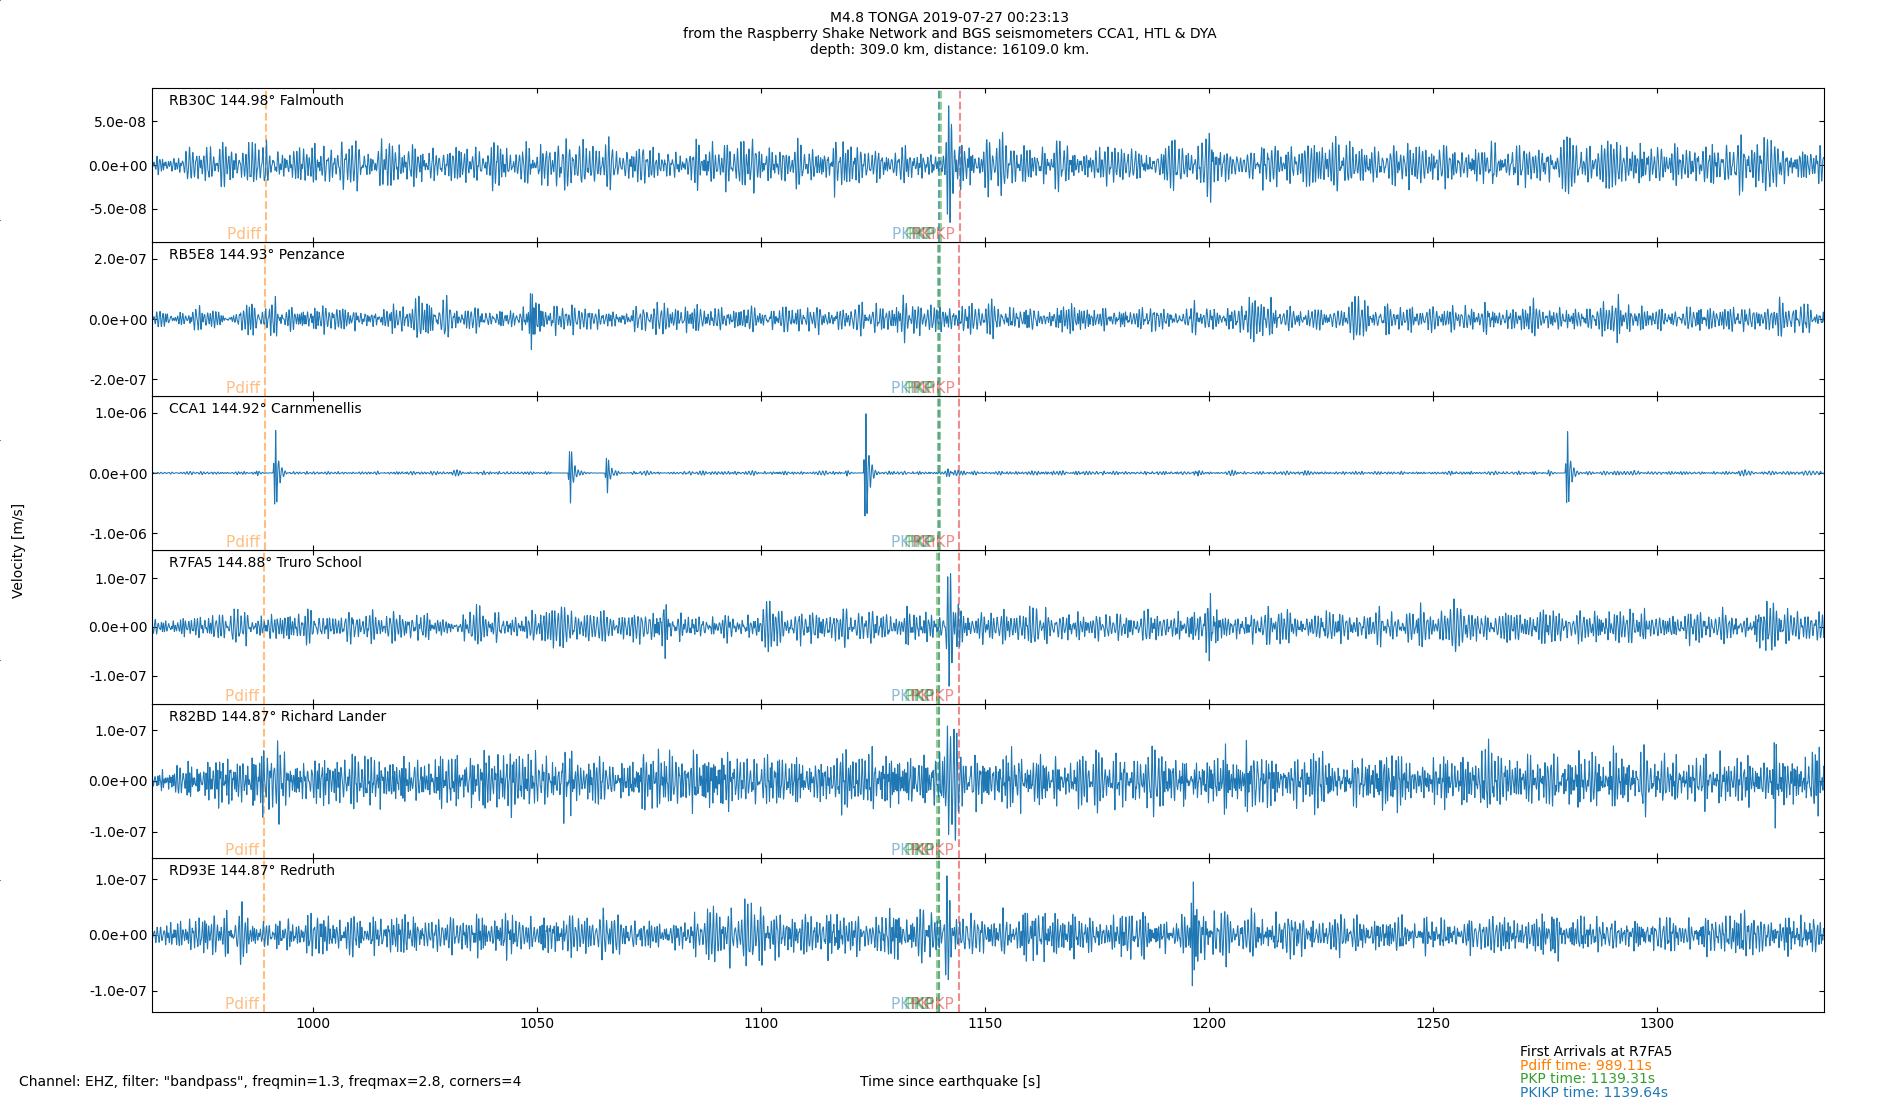
Task: Click the "Pdiff" phase label in Penzance panel
Action: tap(243, 388)
